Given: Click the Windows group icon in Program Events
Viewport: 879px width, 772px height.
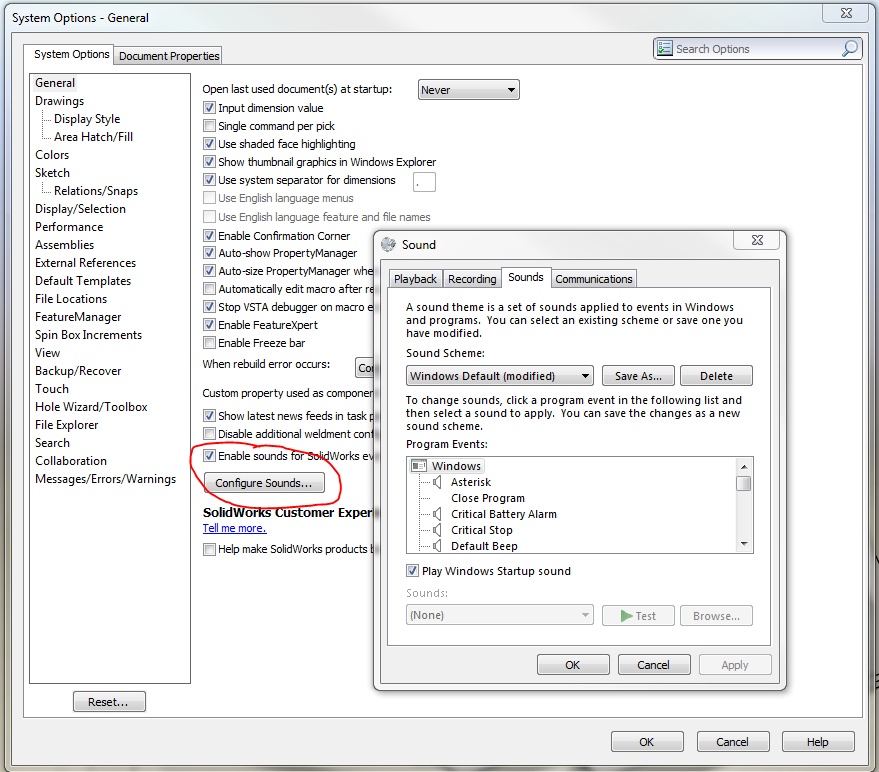Looking at the screenshot, I should [419, 466].
